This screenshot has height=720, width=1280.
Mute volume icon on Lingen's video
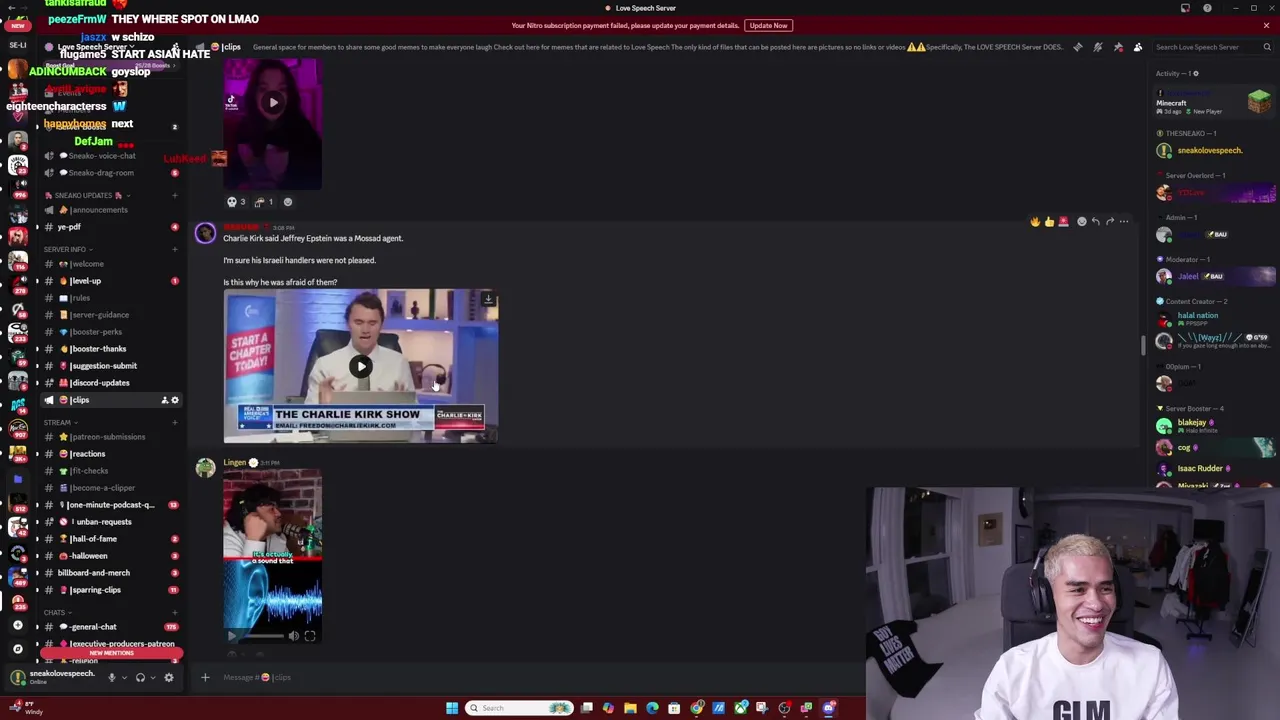[x=293, y=636]
